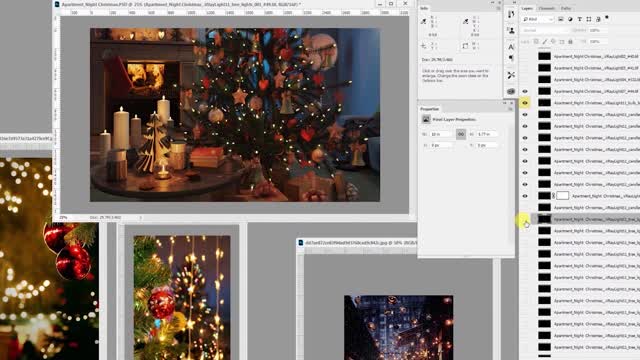
Task: Click the W width input field in Properties
Action: click(x=441, y=134)
